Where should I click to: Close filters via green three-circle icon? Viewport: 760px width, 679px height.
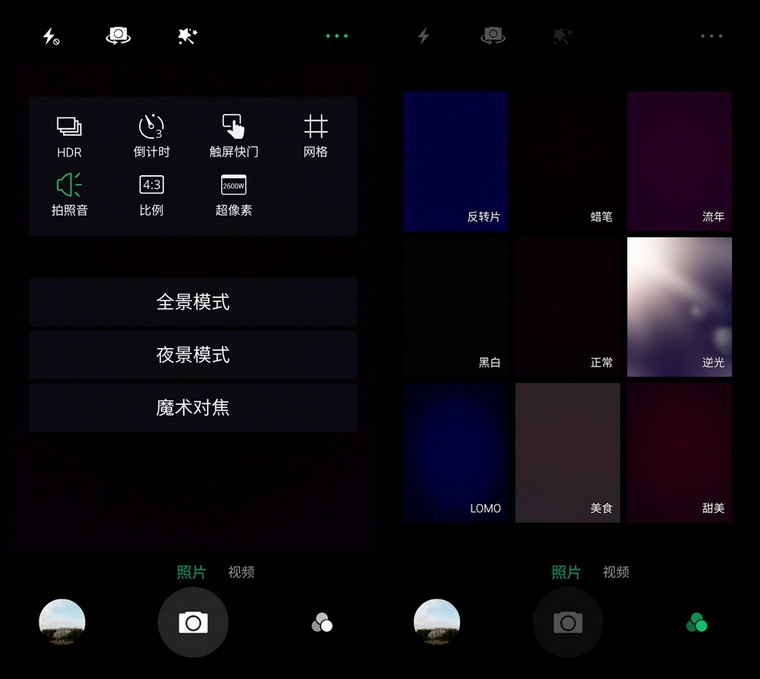[x=696, y=623]
